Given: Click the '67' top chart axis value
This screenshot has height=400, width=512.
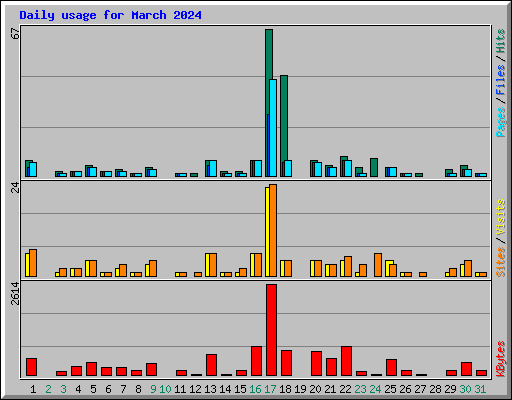Looking at the screenshot, I should click(15, 34).
